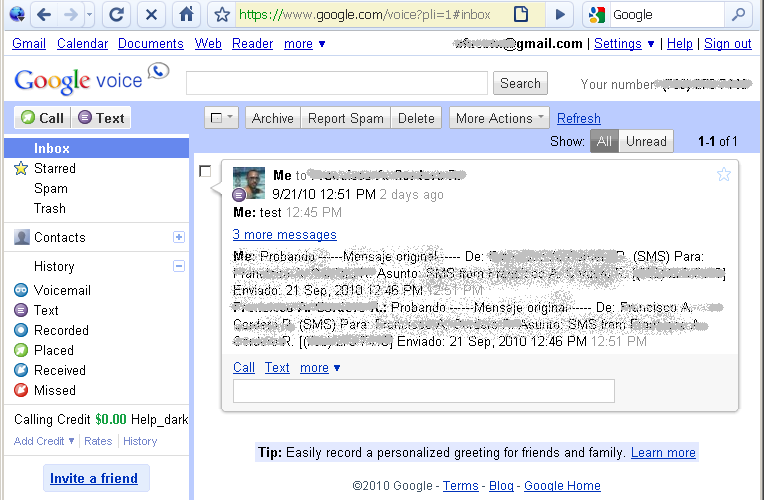Show only Unread messages
This screenshot has height=500, width=764.
coord(646,141)
